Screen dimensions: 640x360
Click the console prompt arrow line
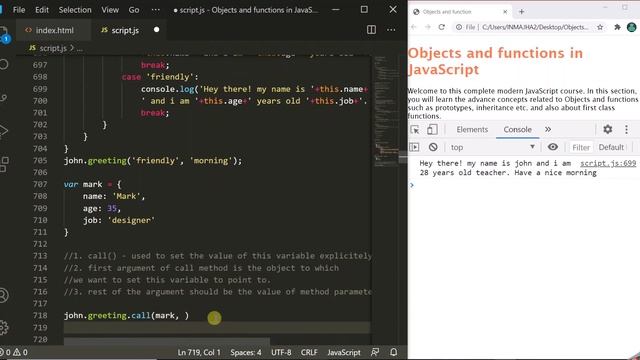click(524, 185)
